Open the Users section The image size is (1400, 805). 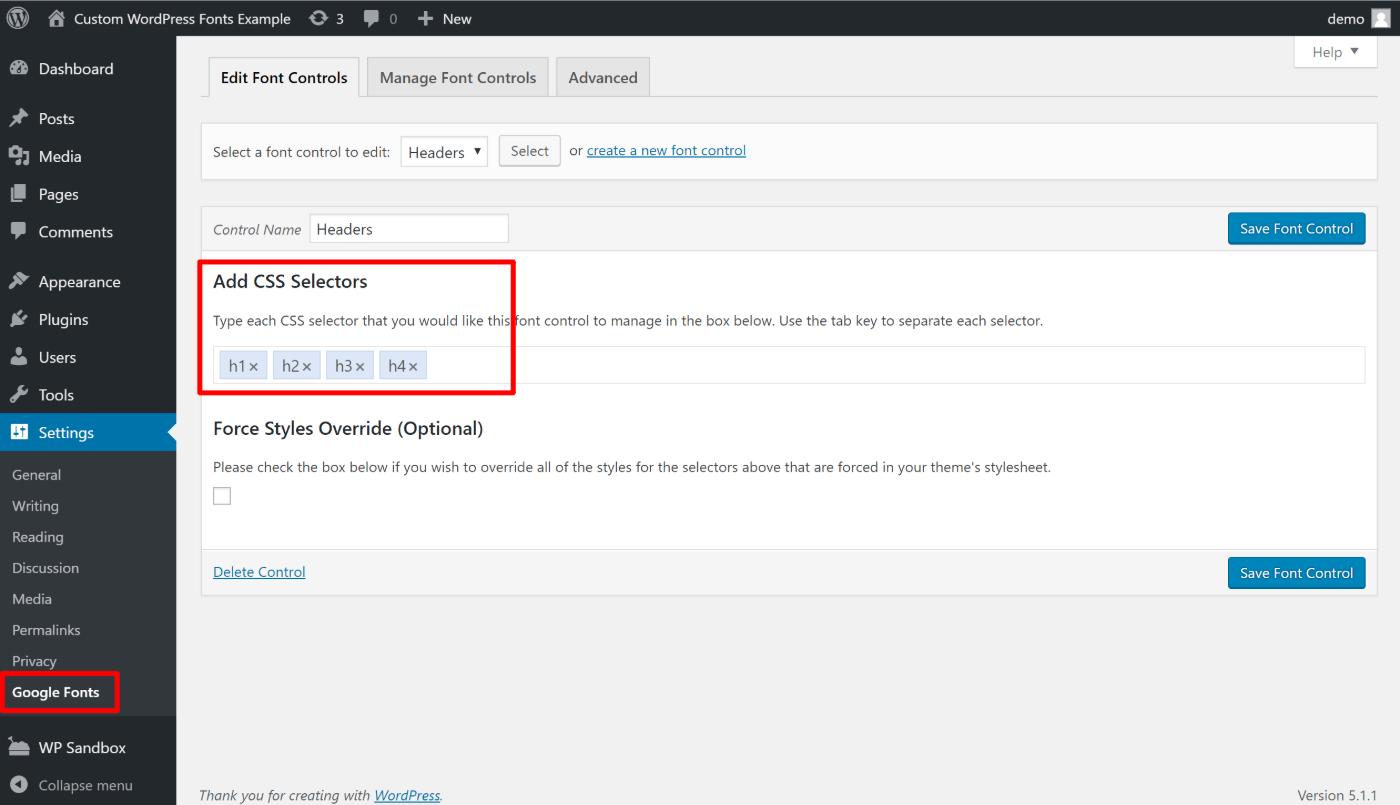(55, 357)
